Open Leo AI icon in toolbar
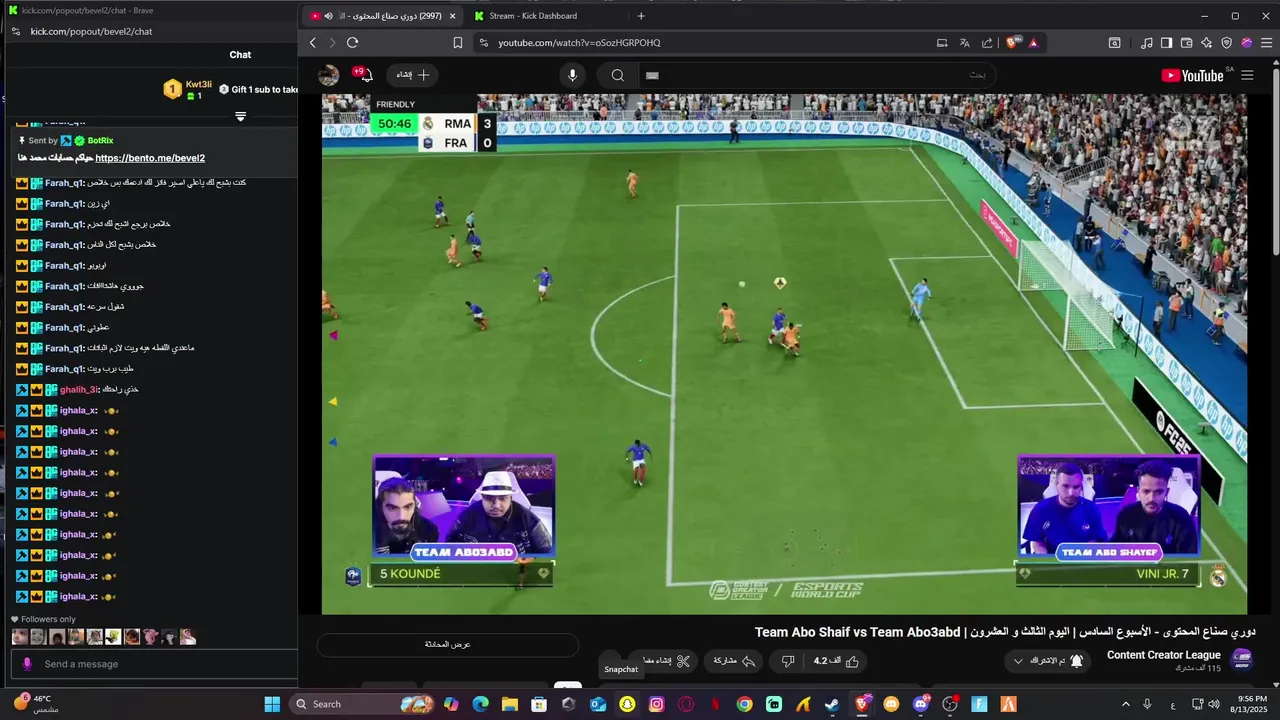The height and width of the screenshot is (720, 1280). pos(1206,43)
